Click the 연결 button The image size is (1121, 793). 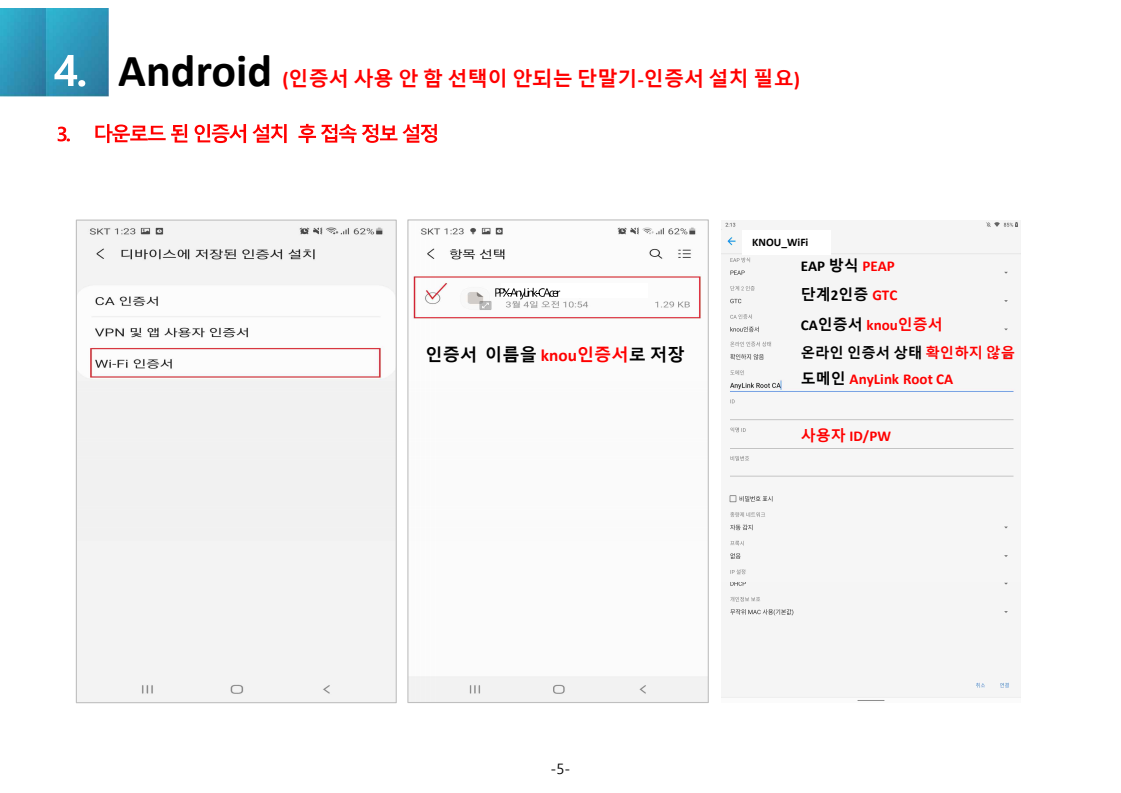1004,685
